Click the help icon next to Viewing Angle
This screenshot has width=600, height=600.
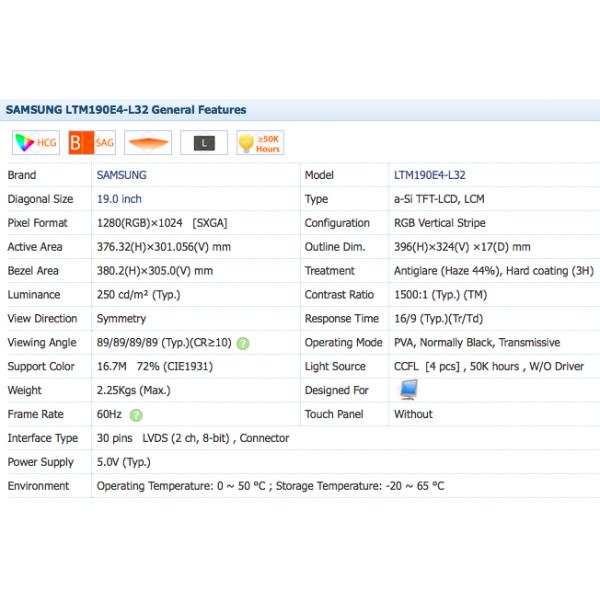243,343
